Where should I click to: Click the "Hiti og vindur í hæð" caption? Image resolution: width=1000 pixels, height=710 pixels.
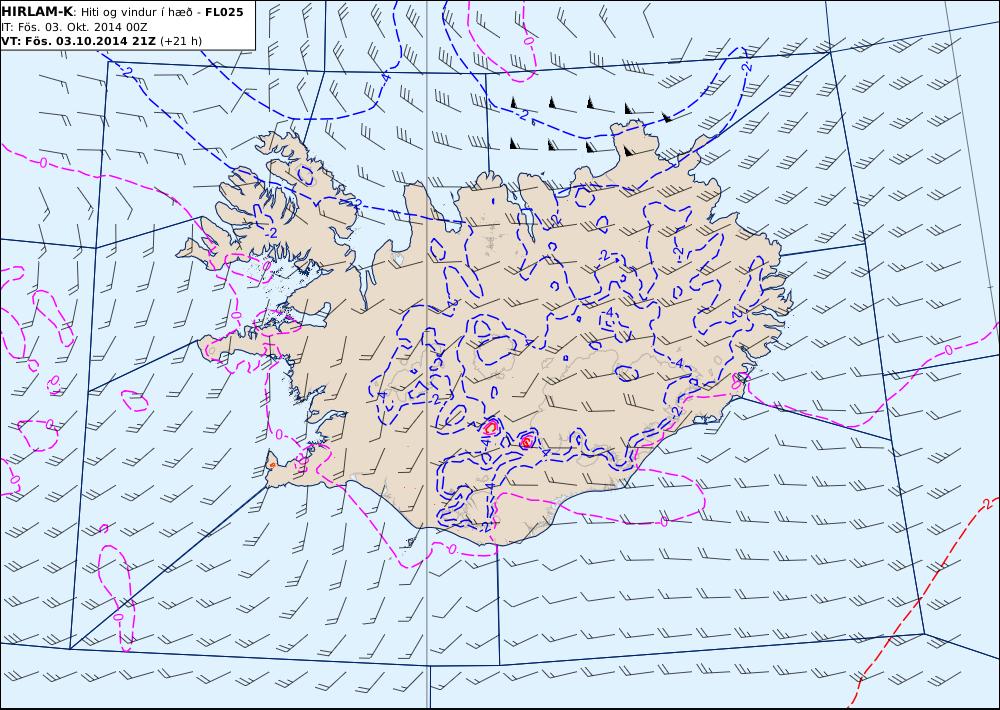(x=137, y=12)
